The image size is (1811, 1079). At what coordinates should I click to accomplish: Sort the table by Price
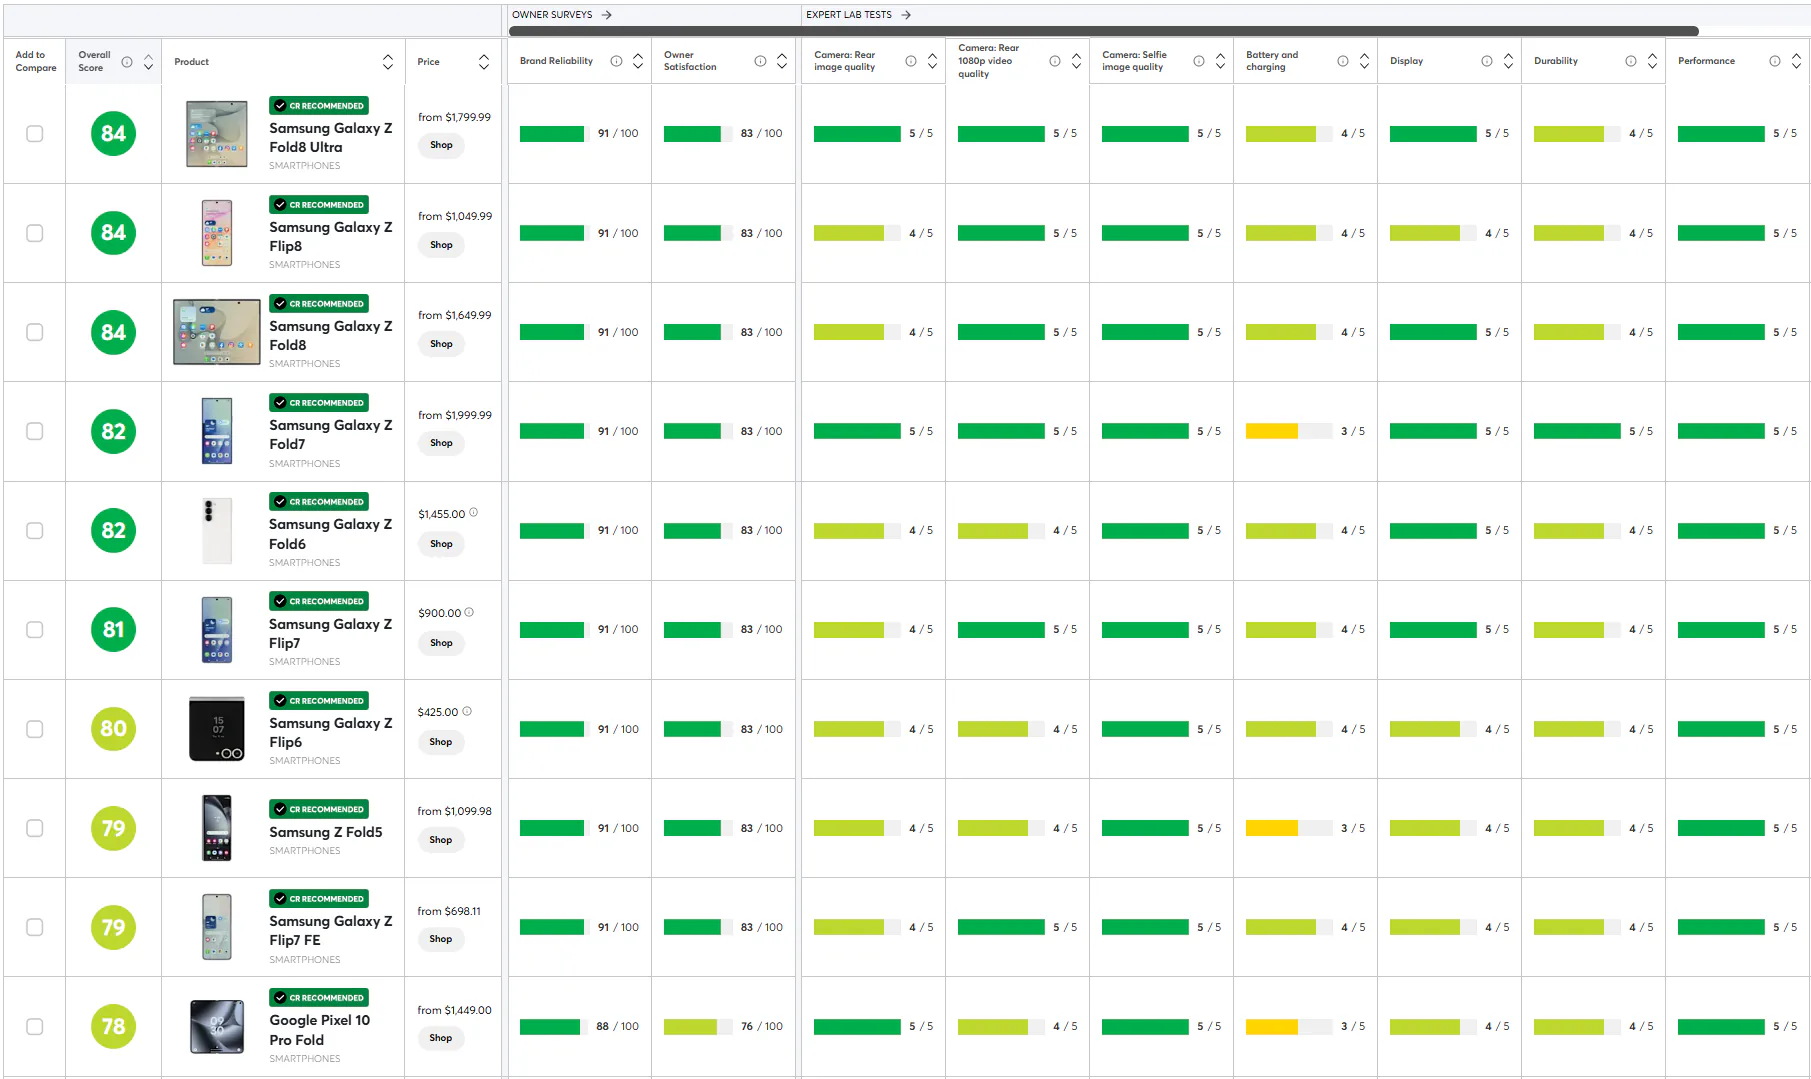click(484, 62)
